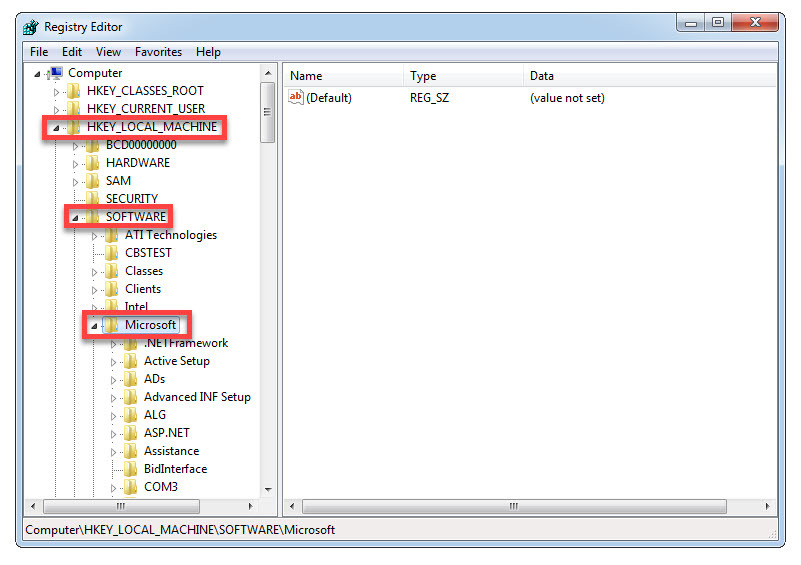Click the tree pane scroll up arrow
This screenshot has width=801, height=565.
click(x=268, y=74)
